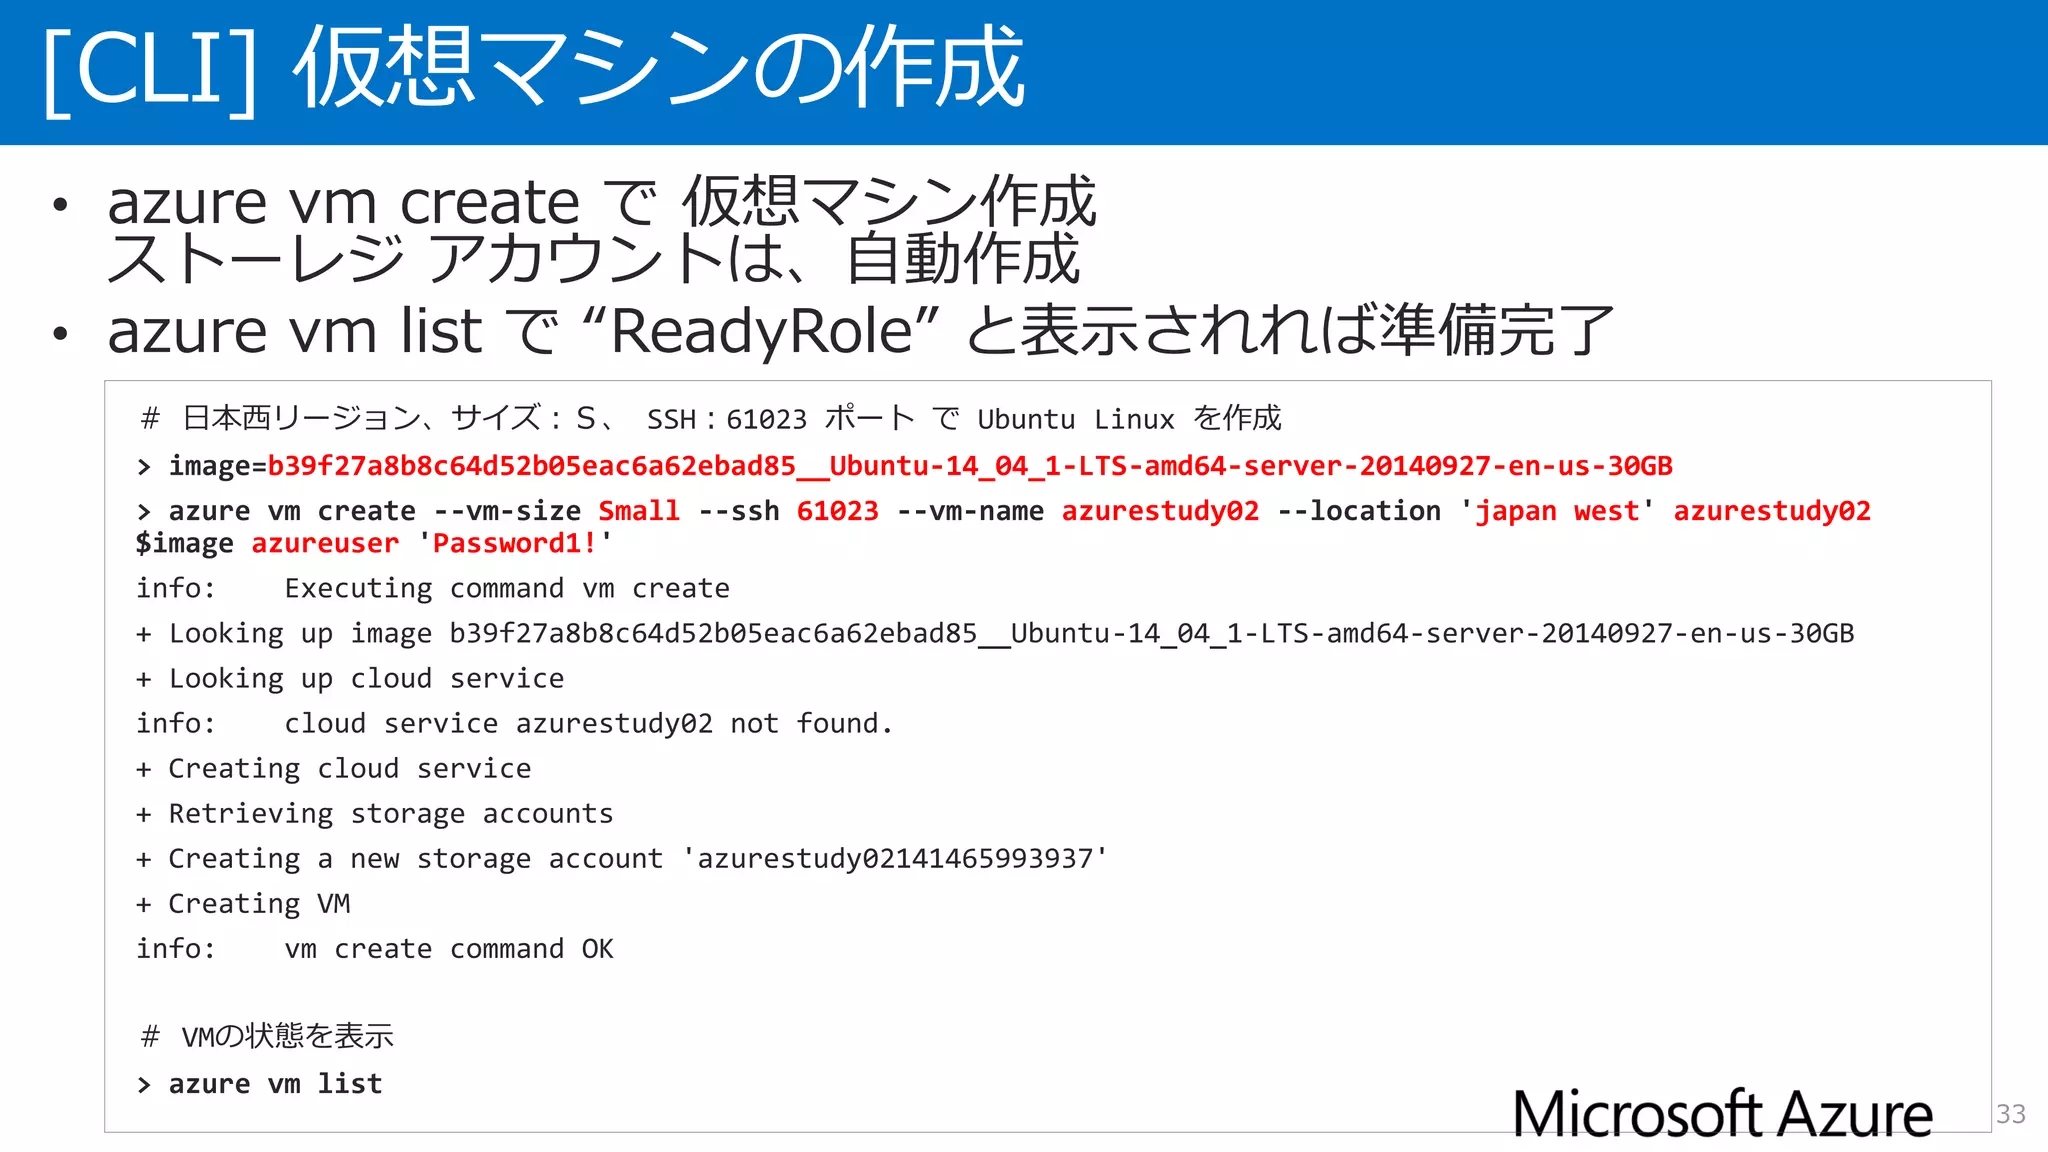Click the red 'azurestudy02' after --vm-name
This screenshot has height=1152, width=2048.
[x=1160, y=511]
